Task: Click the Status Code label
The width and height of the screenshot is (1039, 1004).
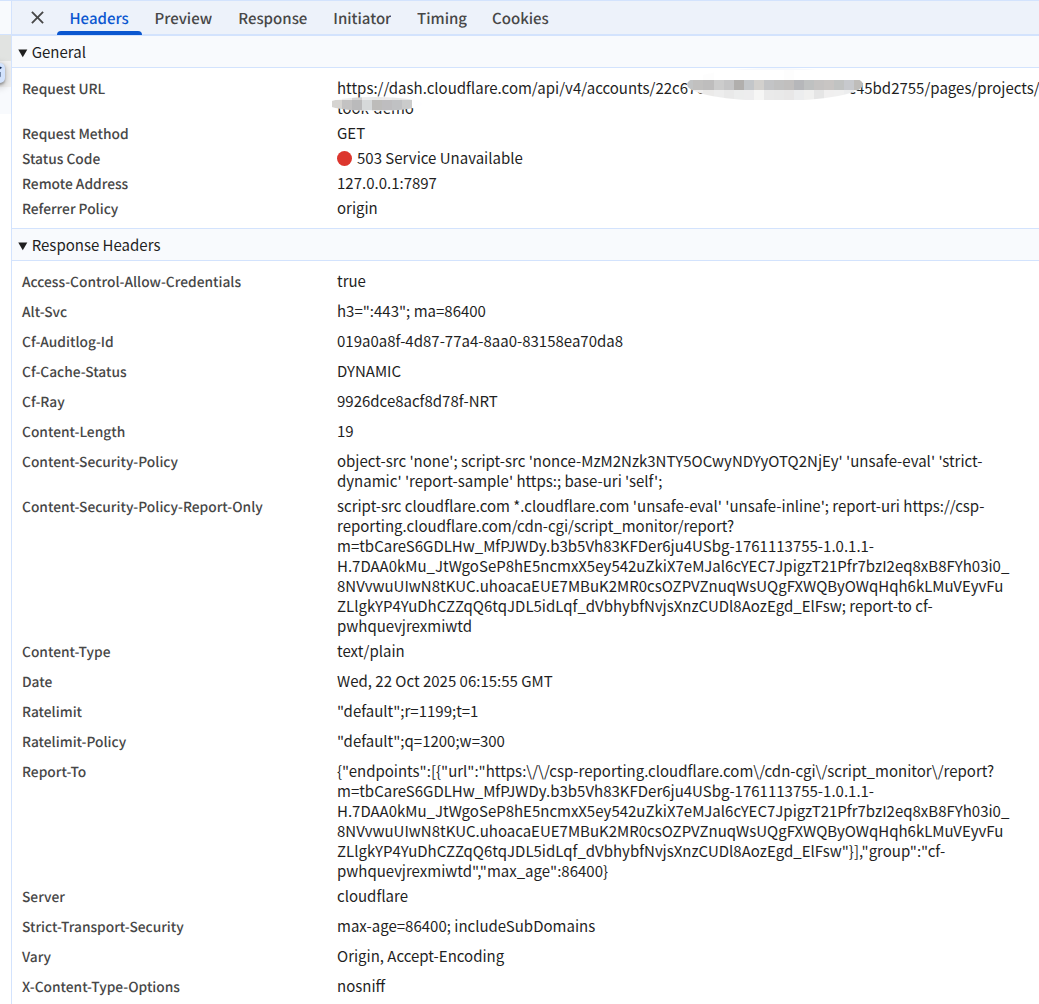Action: tap(61, 159)
